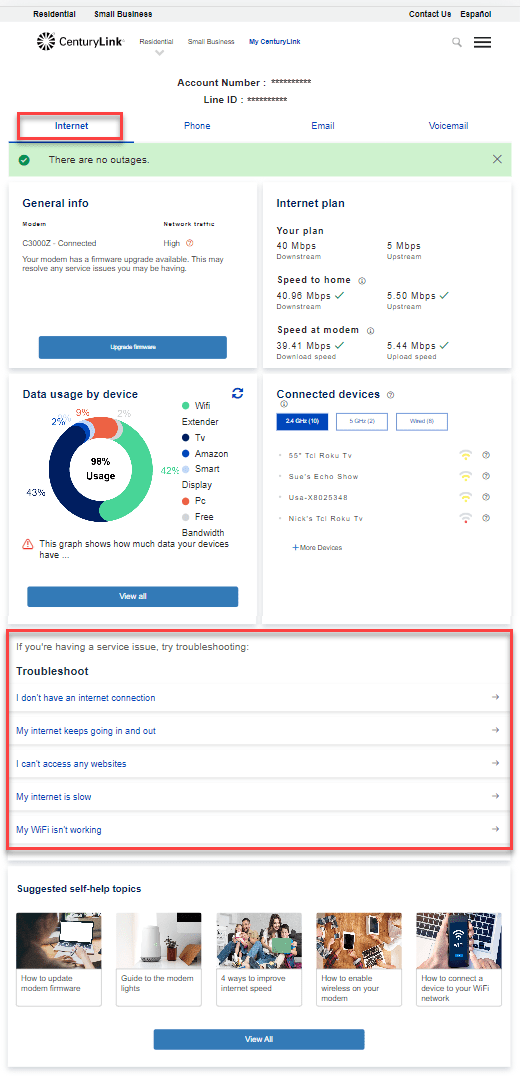Click WiFi signal icon for Usa-X8025348
Image resolution: width=520 pixels, height=1076 pixels.
(x=466, y=497)
